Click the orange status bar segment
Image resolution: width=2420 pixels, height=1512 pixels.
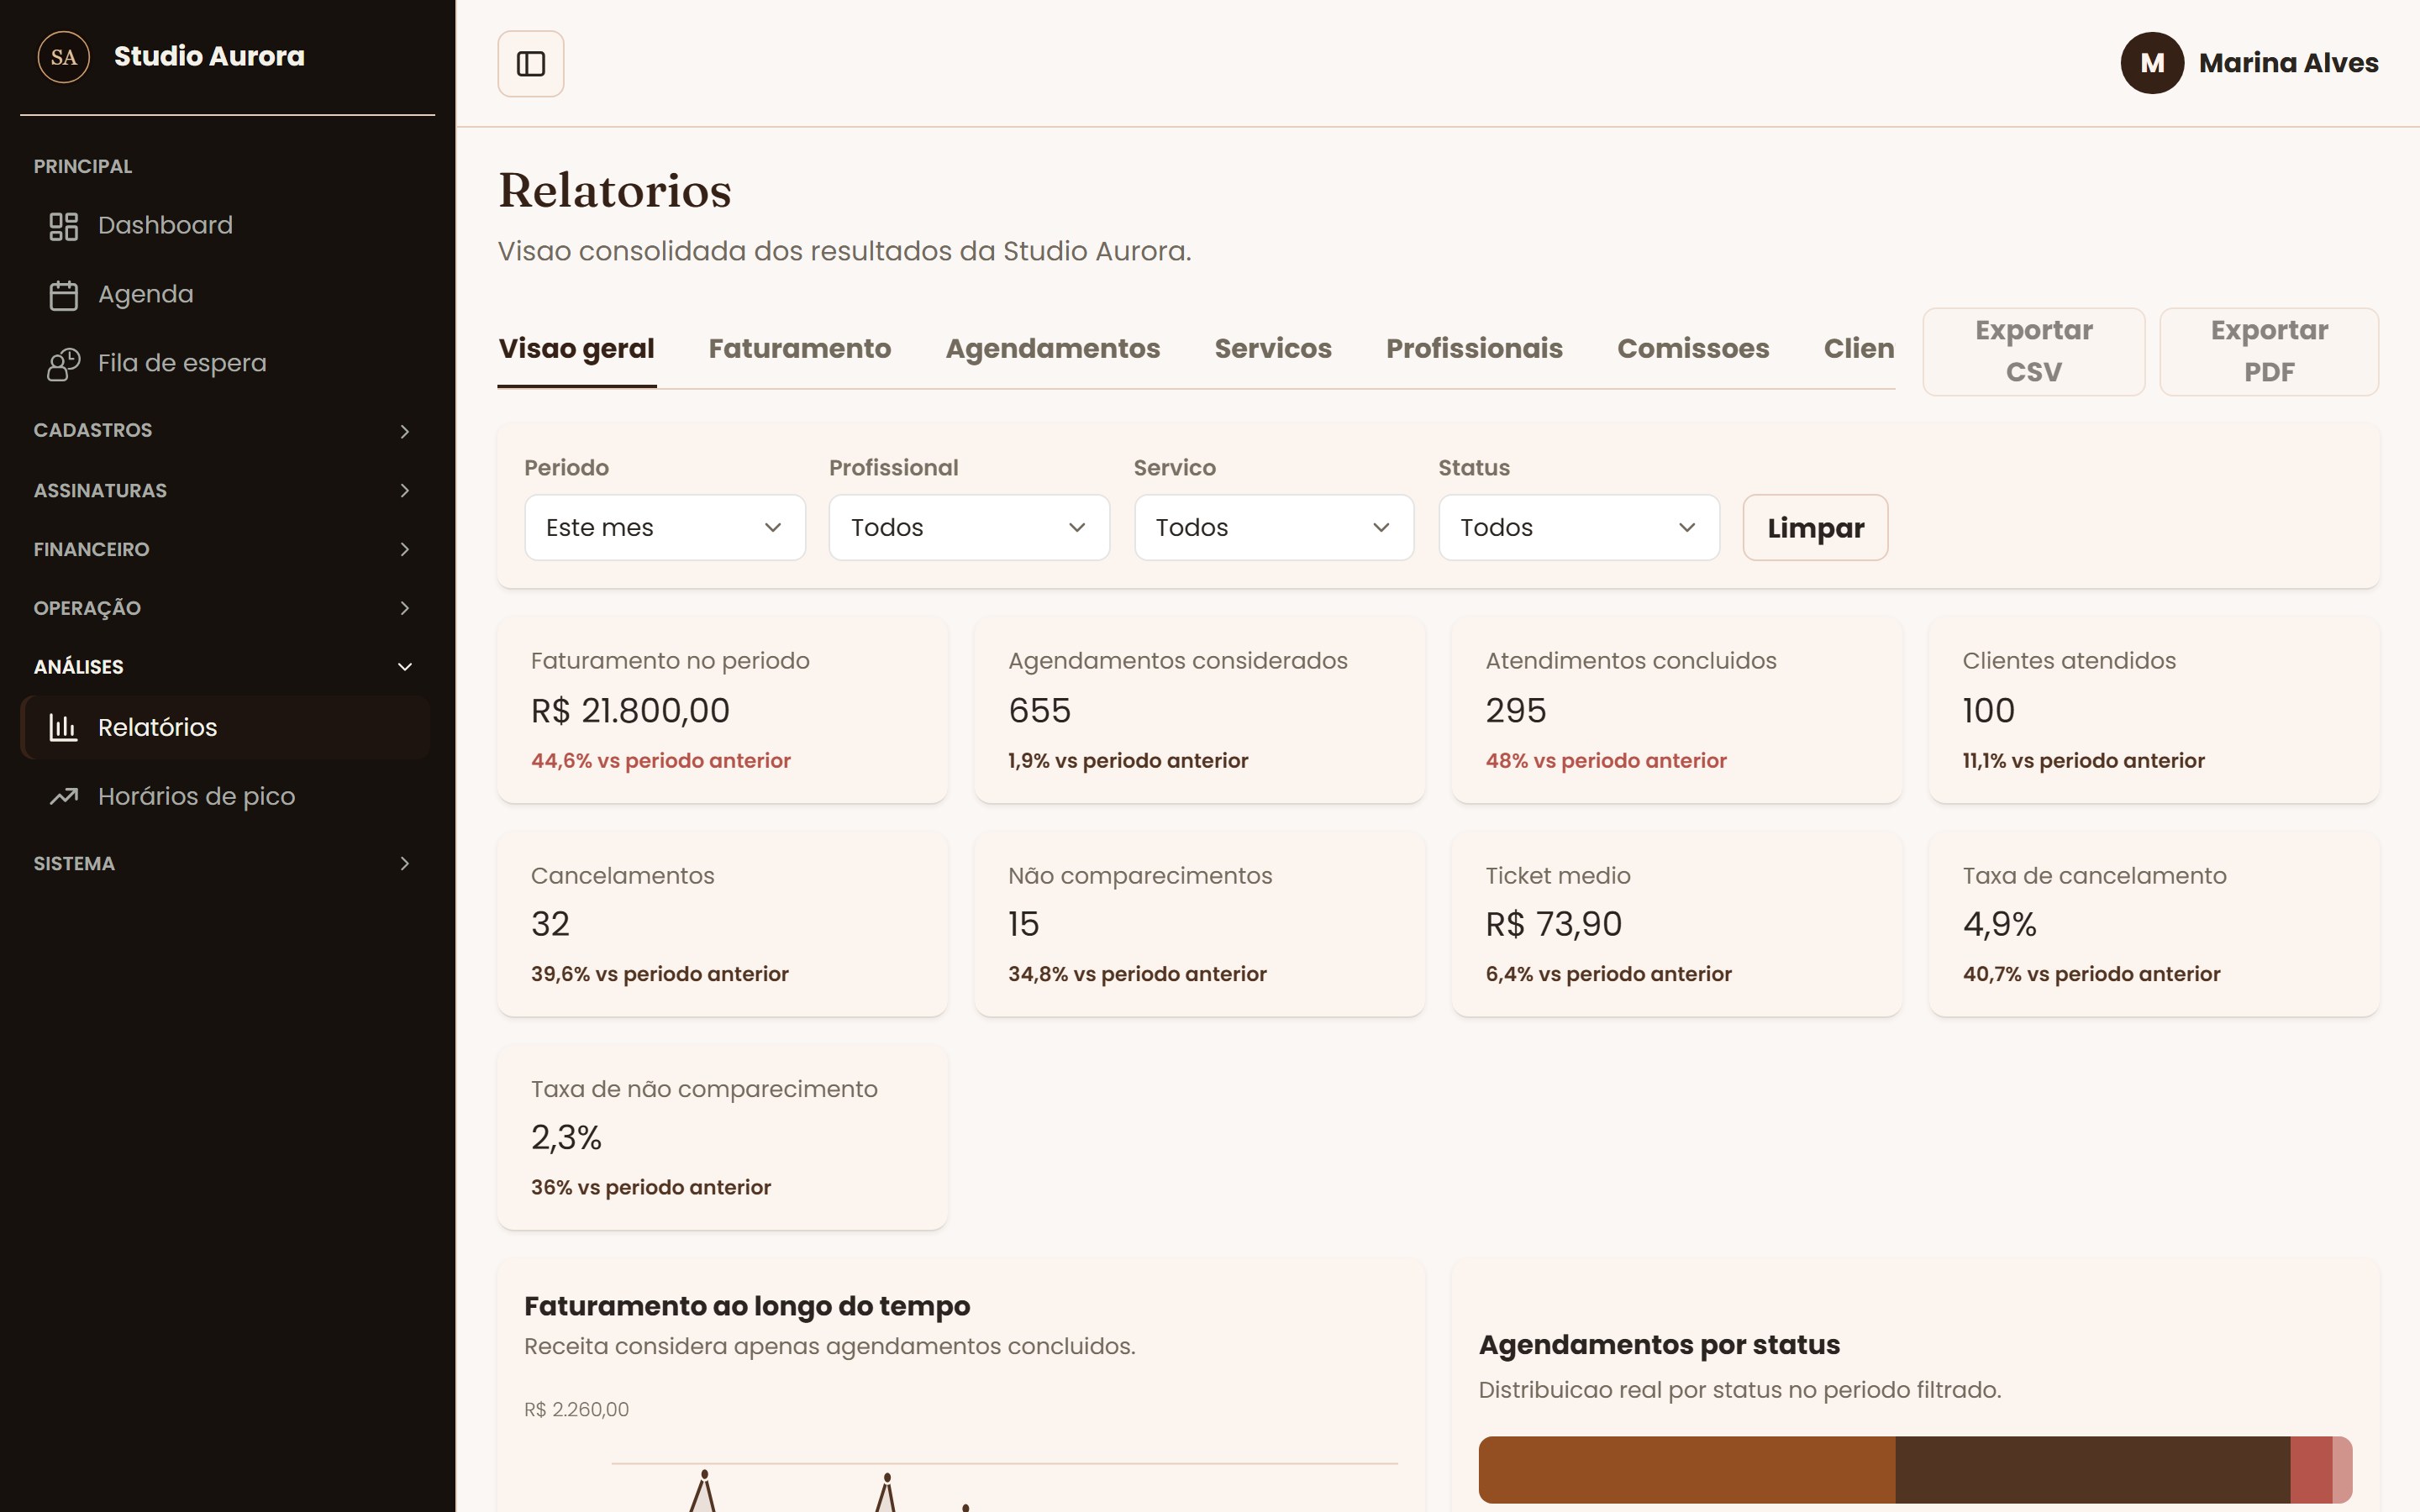pos(1686,1470)
